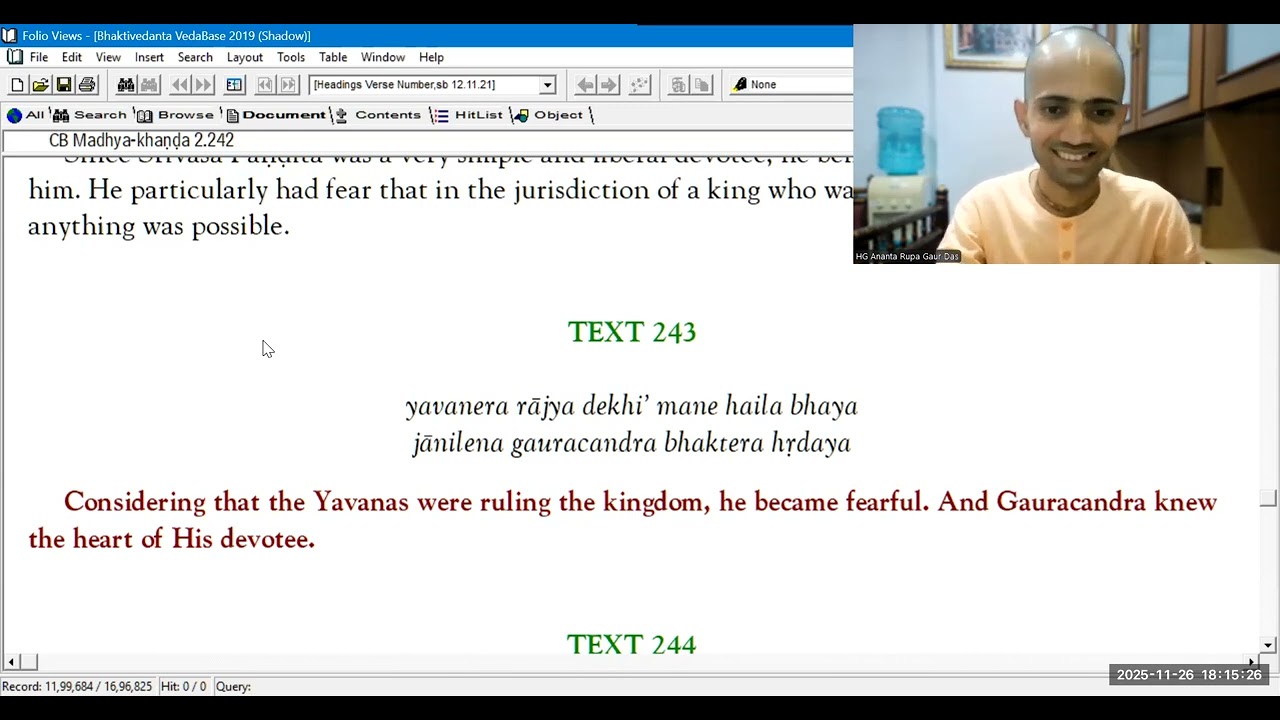The width and height of the screenshot is (1280, 720).
Task: Click the horizontal scrollbar left arrow
Action: 11,662
